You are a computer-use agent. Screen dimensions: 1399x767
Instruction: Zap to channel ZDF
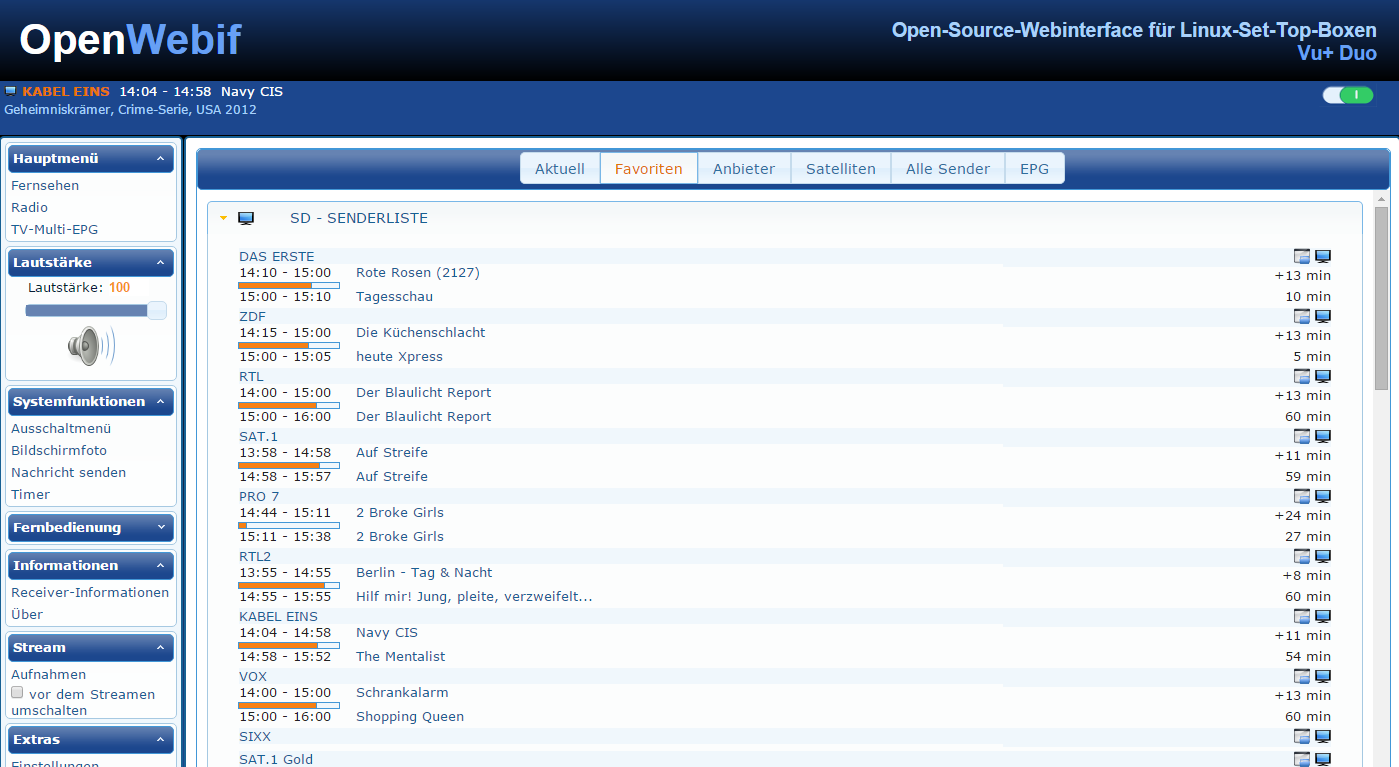click(x=252, y=316)
